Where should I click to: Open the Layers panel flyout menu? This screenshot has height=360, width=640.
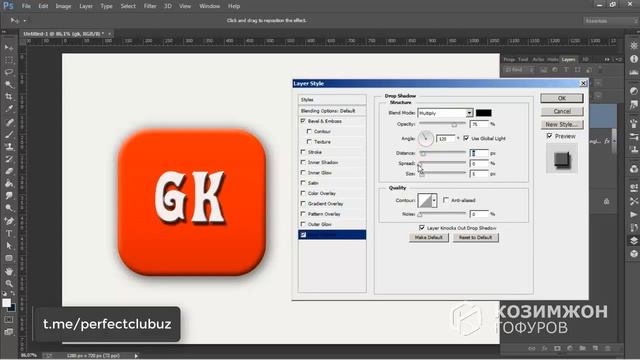coord(620,60)
